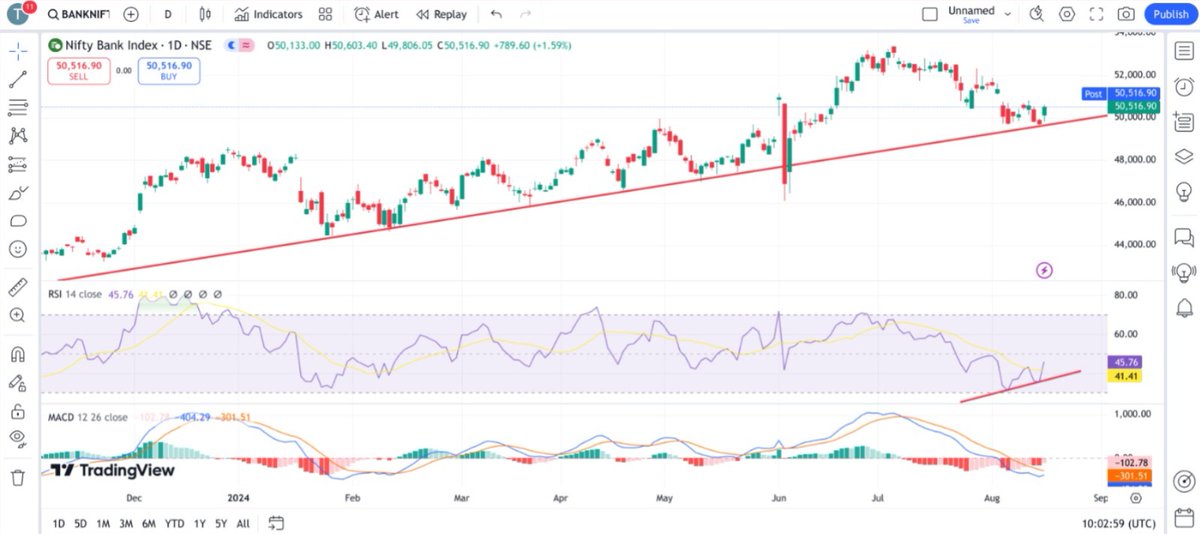Open the emoji icons tool
The image size is (1200, 534).
[x=18, y=249]
